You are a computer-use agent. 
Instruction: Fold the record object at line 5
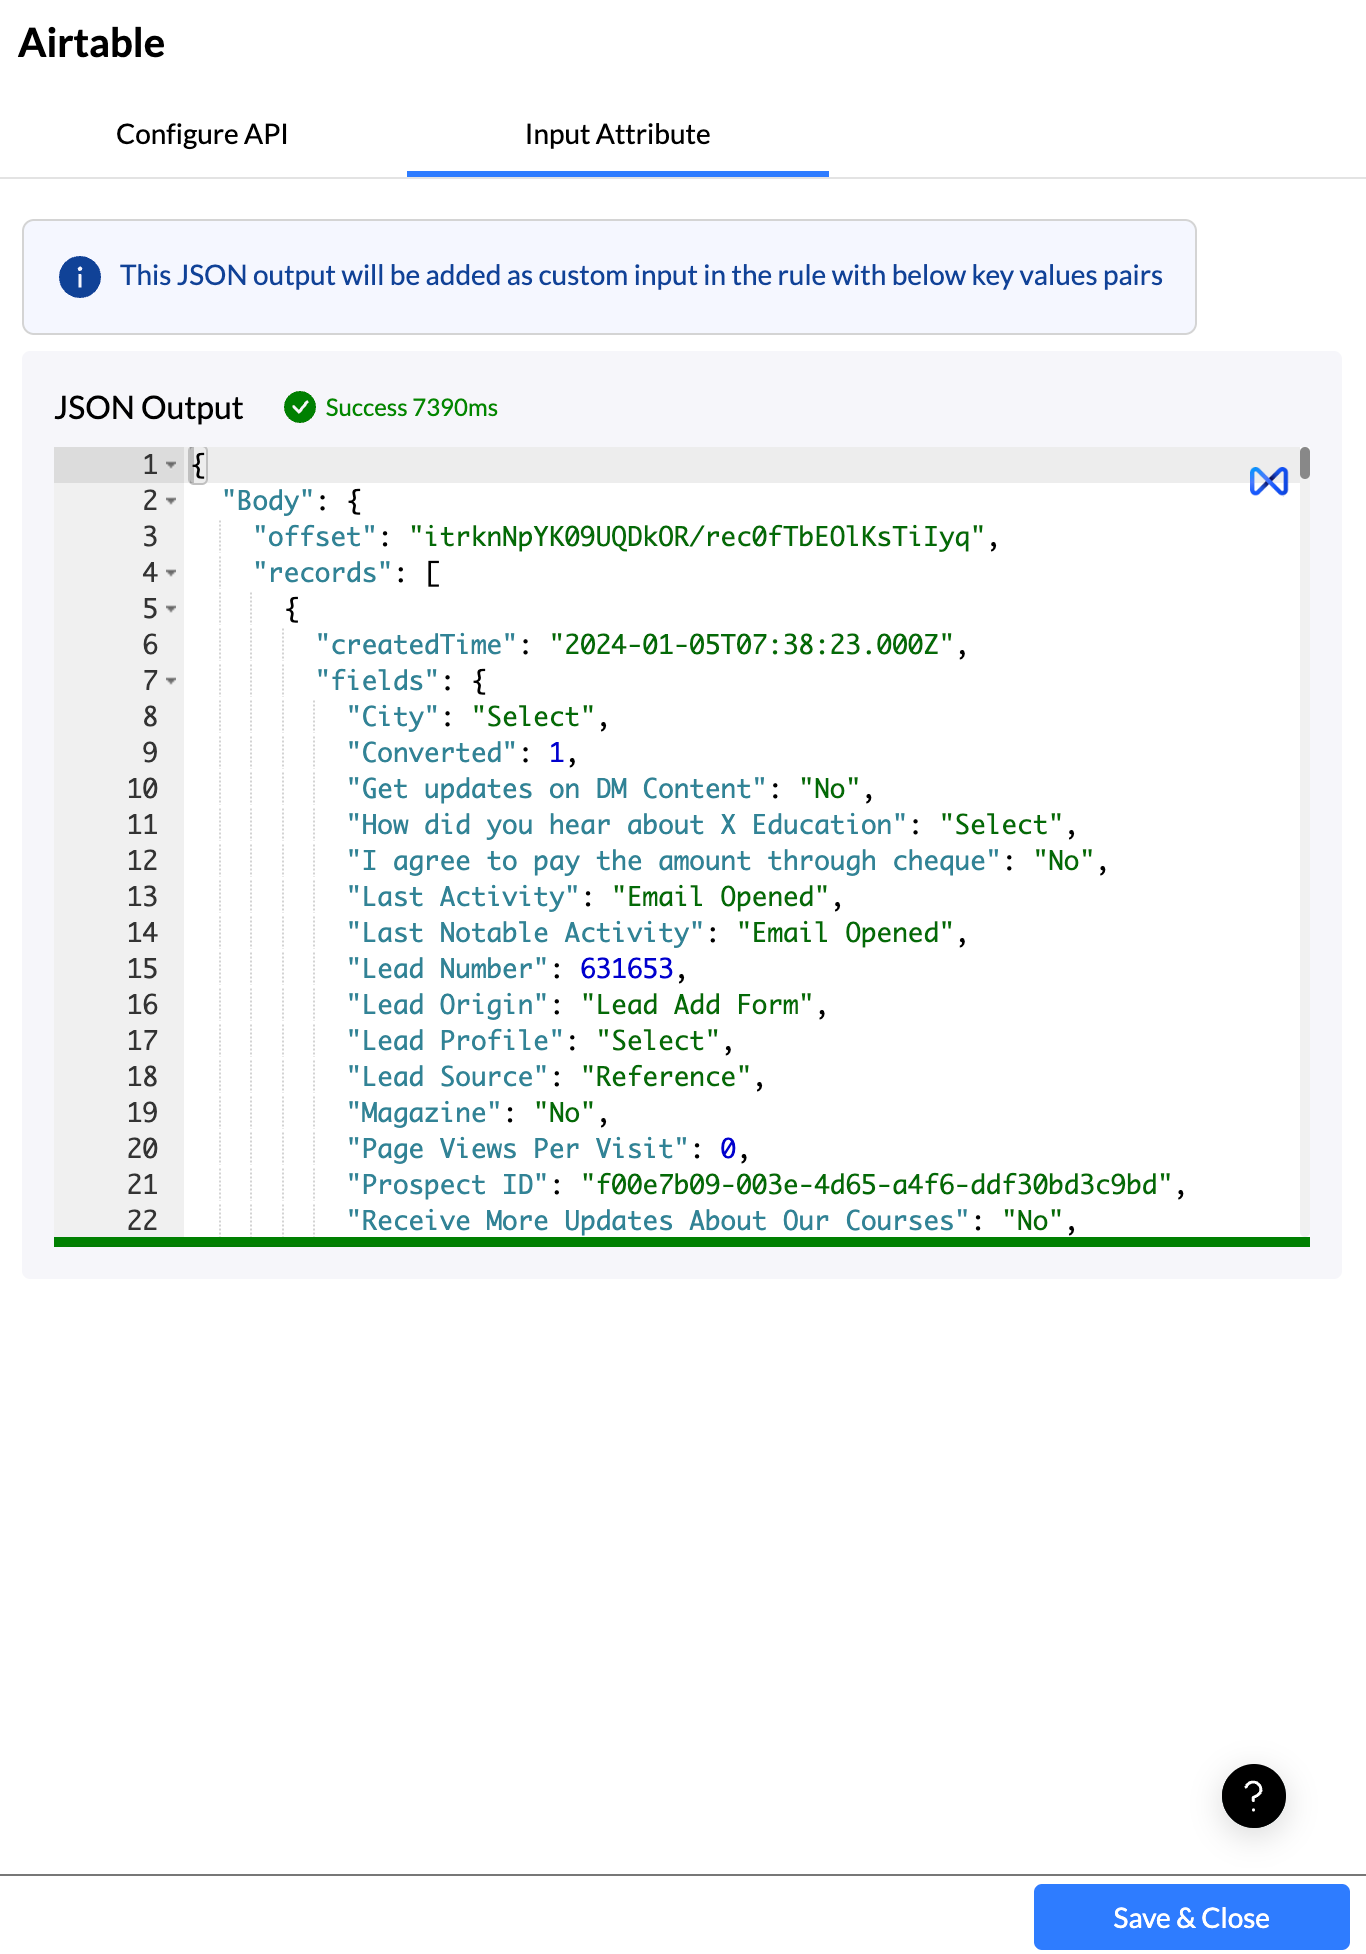click(x=171, y=609)
